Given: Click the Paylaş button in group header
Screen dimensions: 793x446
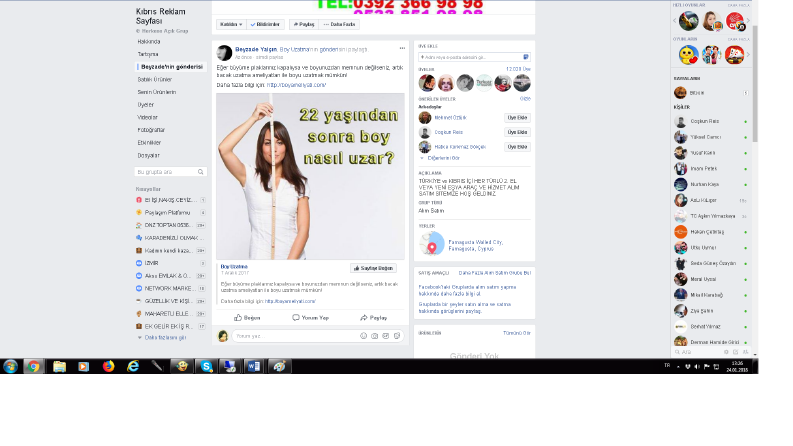Looking at the screenshot, I should pos(304,24).
